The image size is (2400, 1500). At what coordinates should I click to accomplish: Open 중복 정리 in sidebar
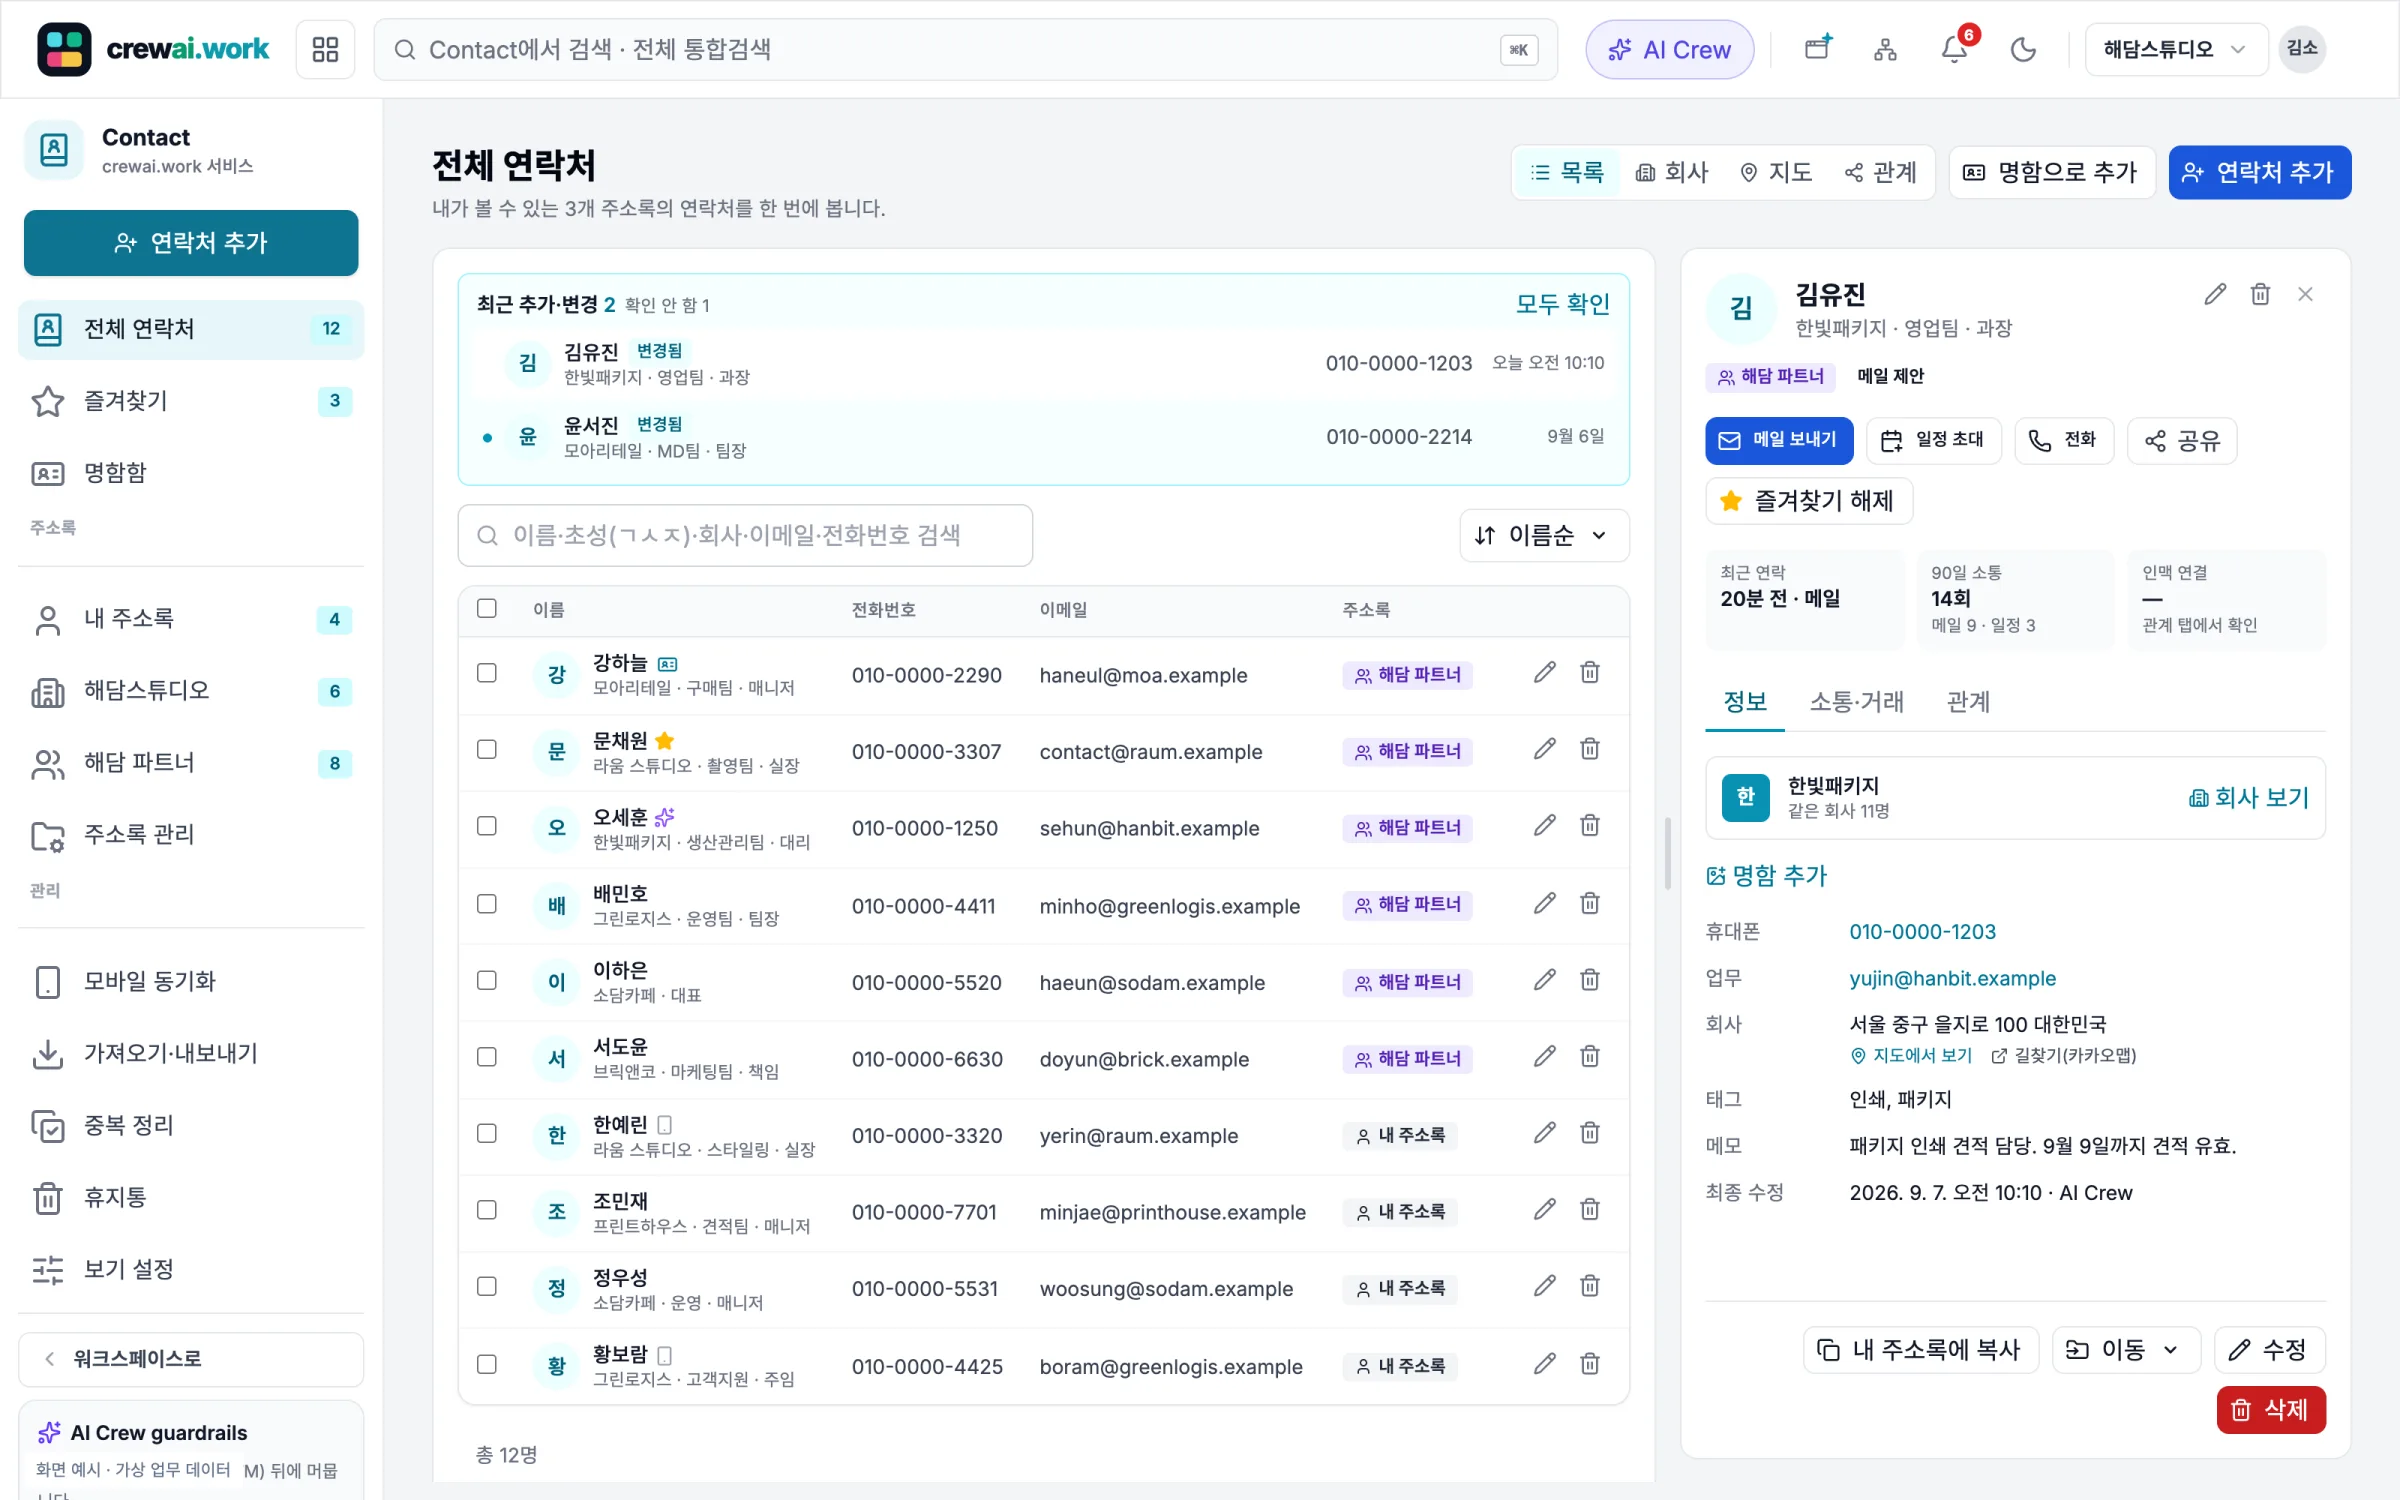(x=191, y=1125)
